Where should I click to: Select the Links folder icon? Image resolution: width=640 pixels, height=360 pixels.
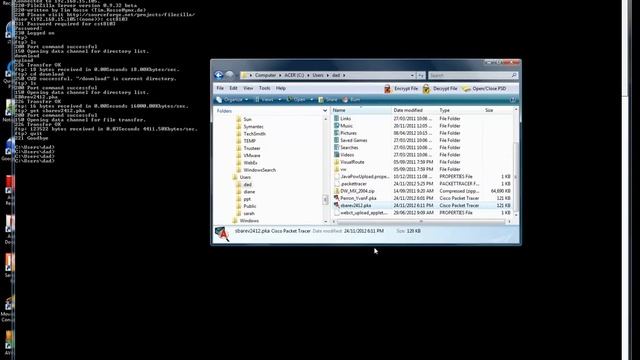(336, 118)
